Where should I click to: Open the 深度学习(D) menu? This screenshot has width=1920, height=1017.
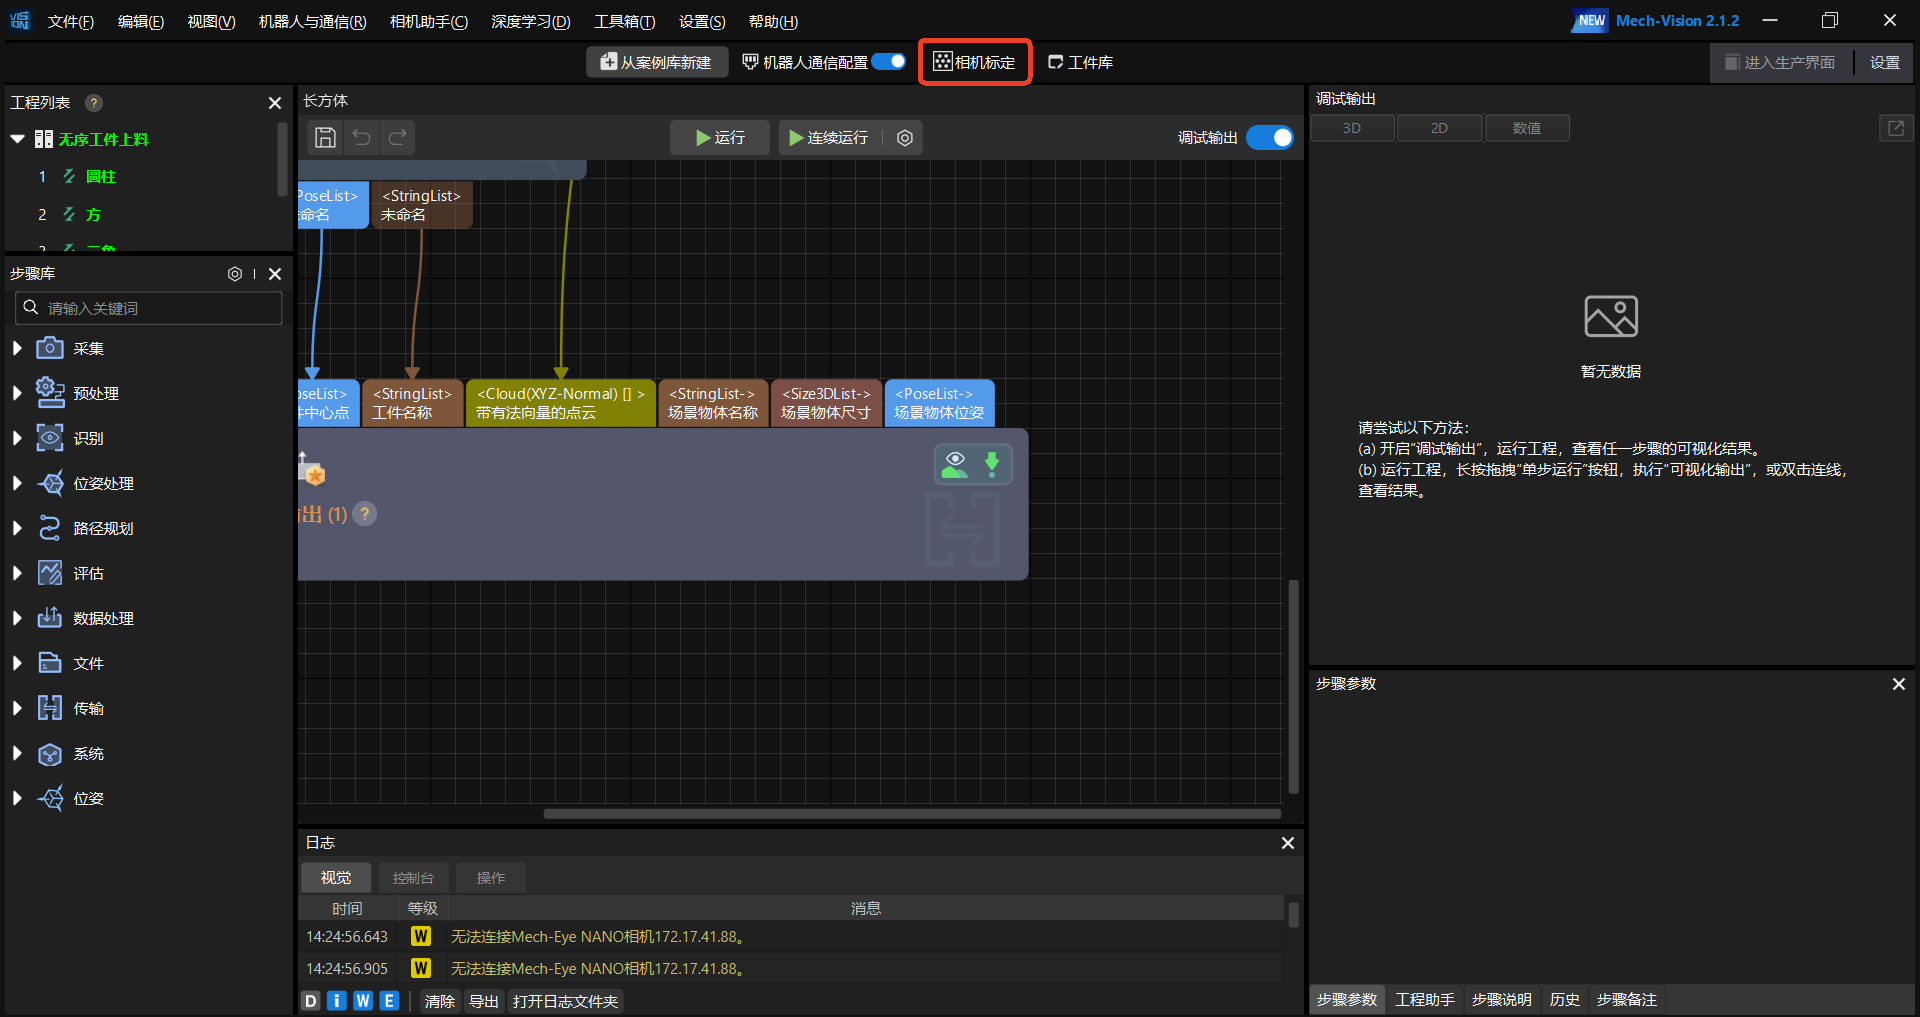(x=530, y=21)
